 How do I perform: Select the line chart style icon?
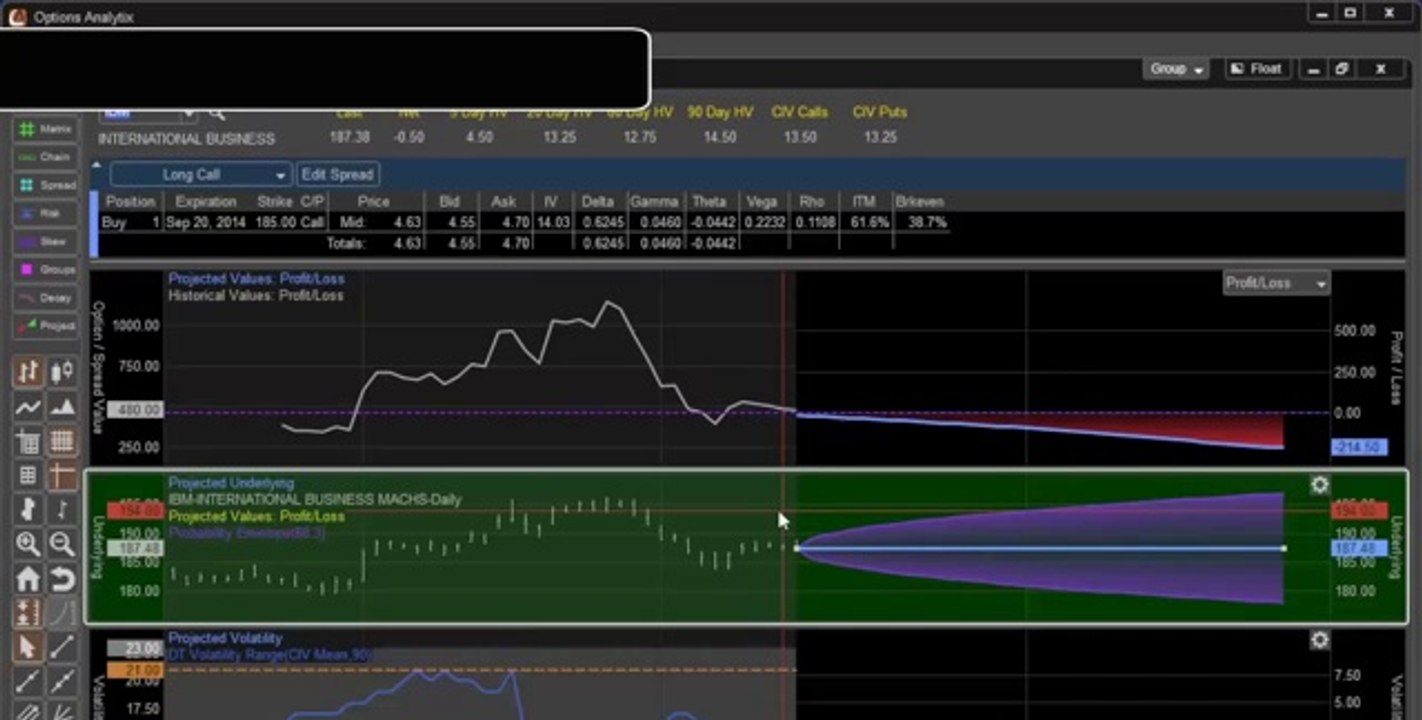[x=28, y=406]
